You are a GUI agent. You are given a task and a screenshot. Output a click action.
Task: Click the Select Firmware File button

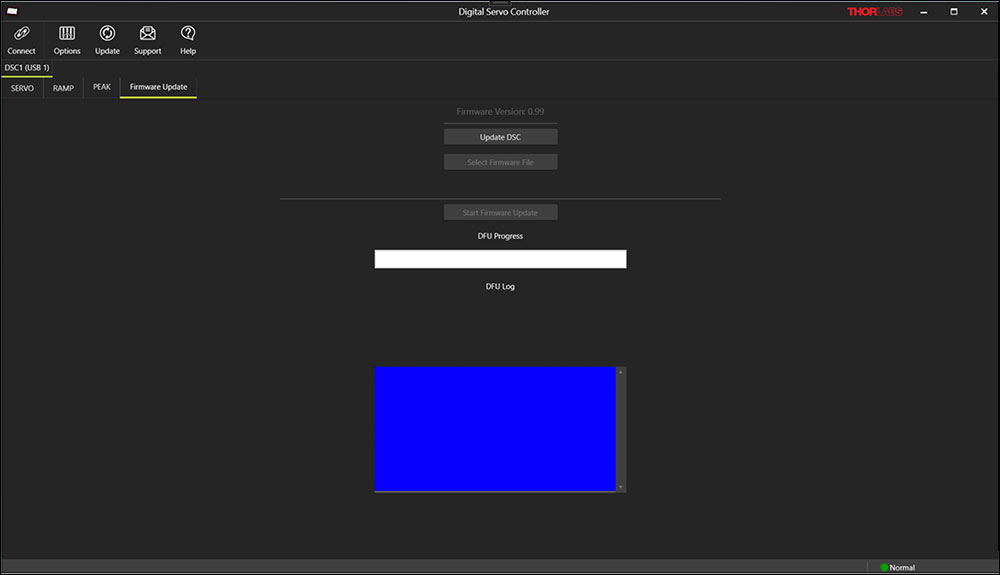pos(500,162)
